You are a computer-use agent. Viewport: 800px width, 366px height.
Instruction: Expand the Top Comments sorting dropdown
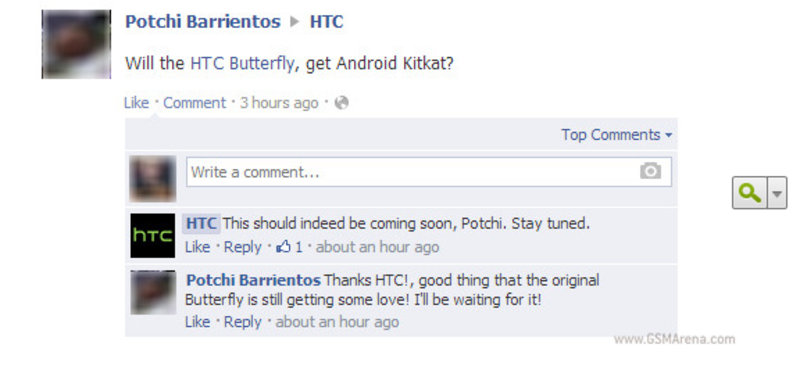pyautogui.click(x=616, y=135)
